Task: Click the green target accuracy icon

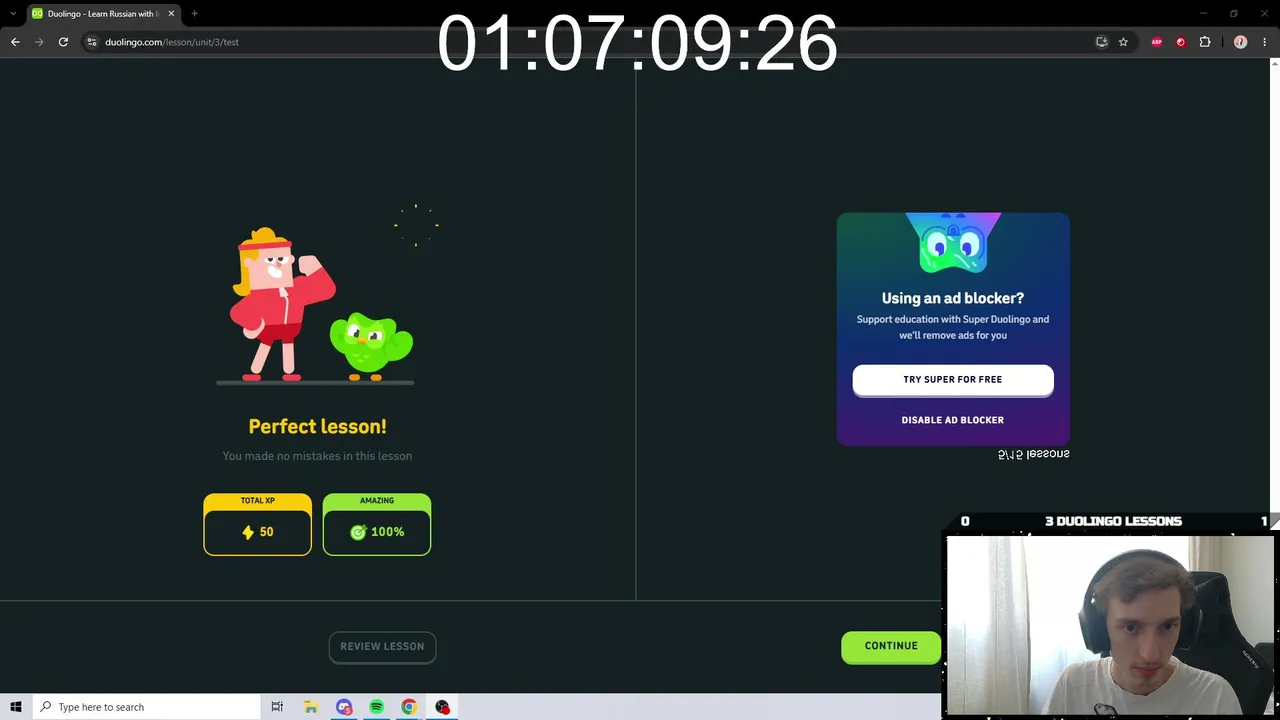Action: pos(358,532)
